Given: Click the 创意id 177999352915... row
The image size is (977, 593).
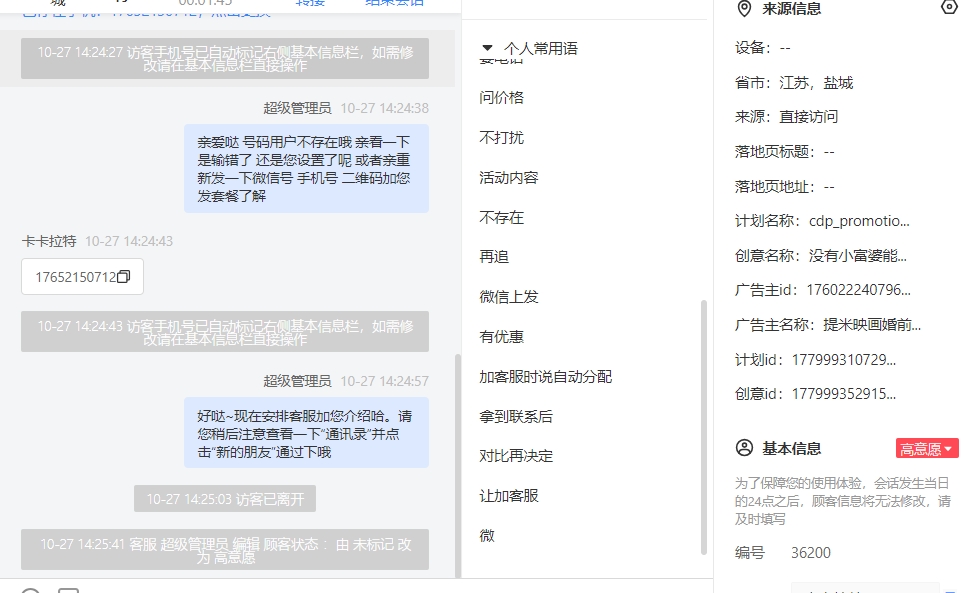Looking at the screenshot, I should pos(816,394).
